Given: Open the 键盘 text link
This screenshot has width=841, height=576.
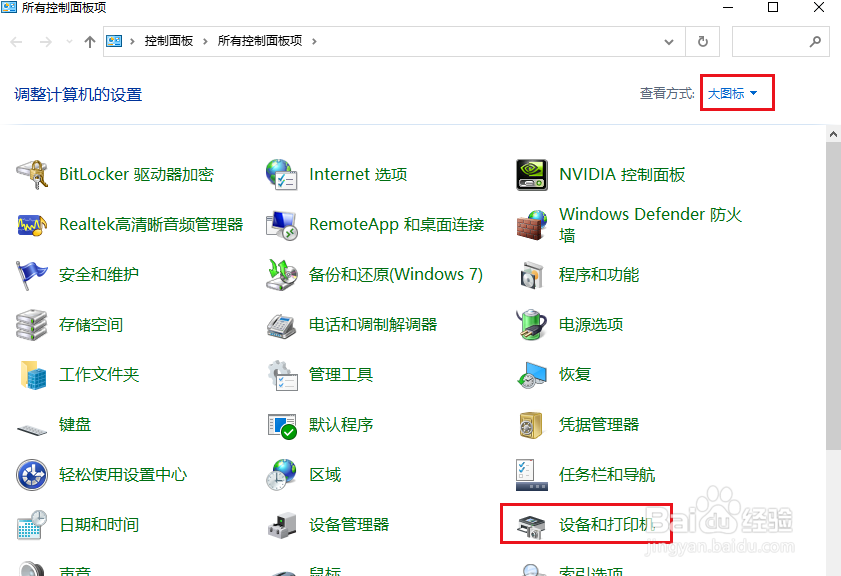Looking at the screenshot, I should pyautogui.click(x=75, y=425).
